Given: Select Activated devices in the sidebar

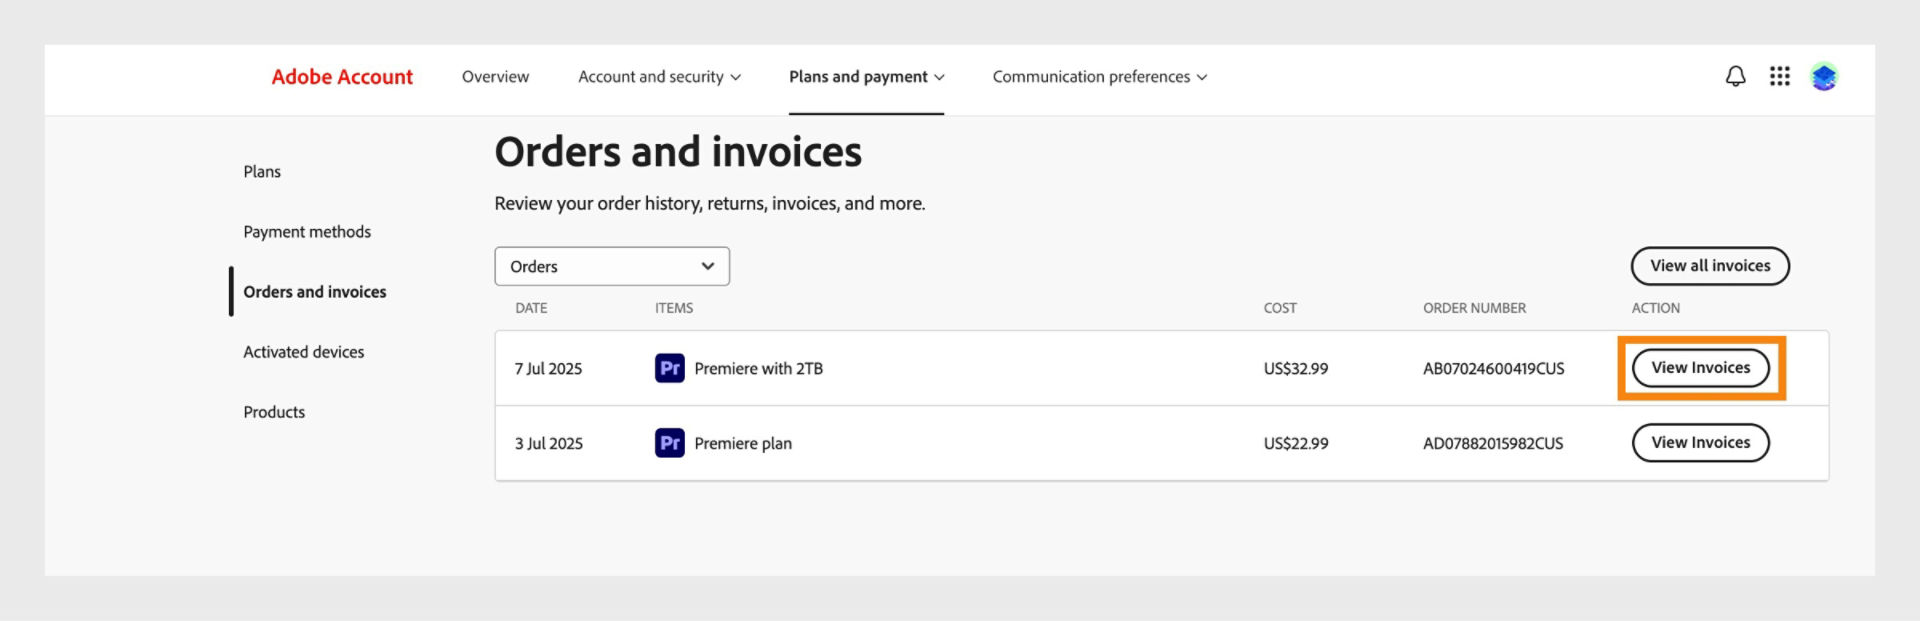Looking at the screenshot, I should click(x=304, y=352).
